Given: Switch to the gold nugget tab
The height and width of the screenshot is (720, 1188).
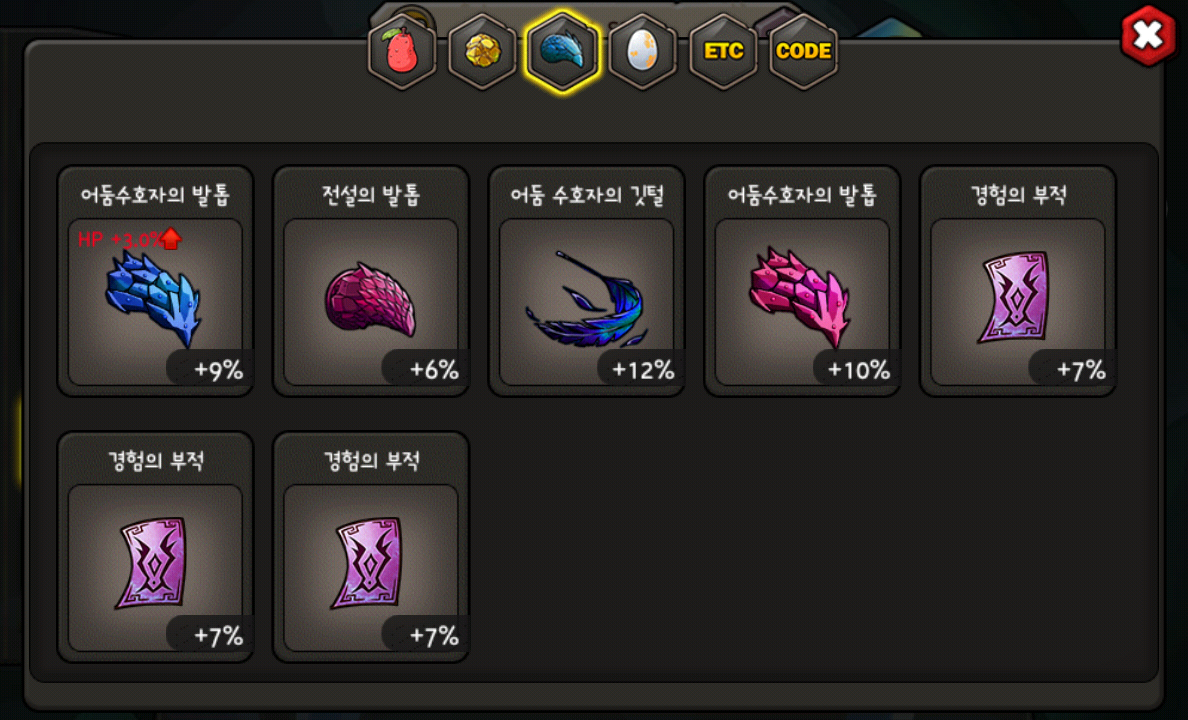Looking at the screenshot, I should point(482,52).
